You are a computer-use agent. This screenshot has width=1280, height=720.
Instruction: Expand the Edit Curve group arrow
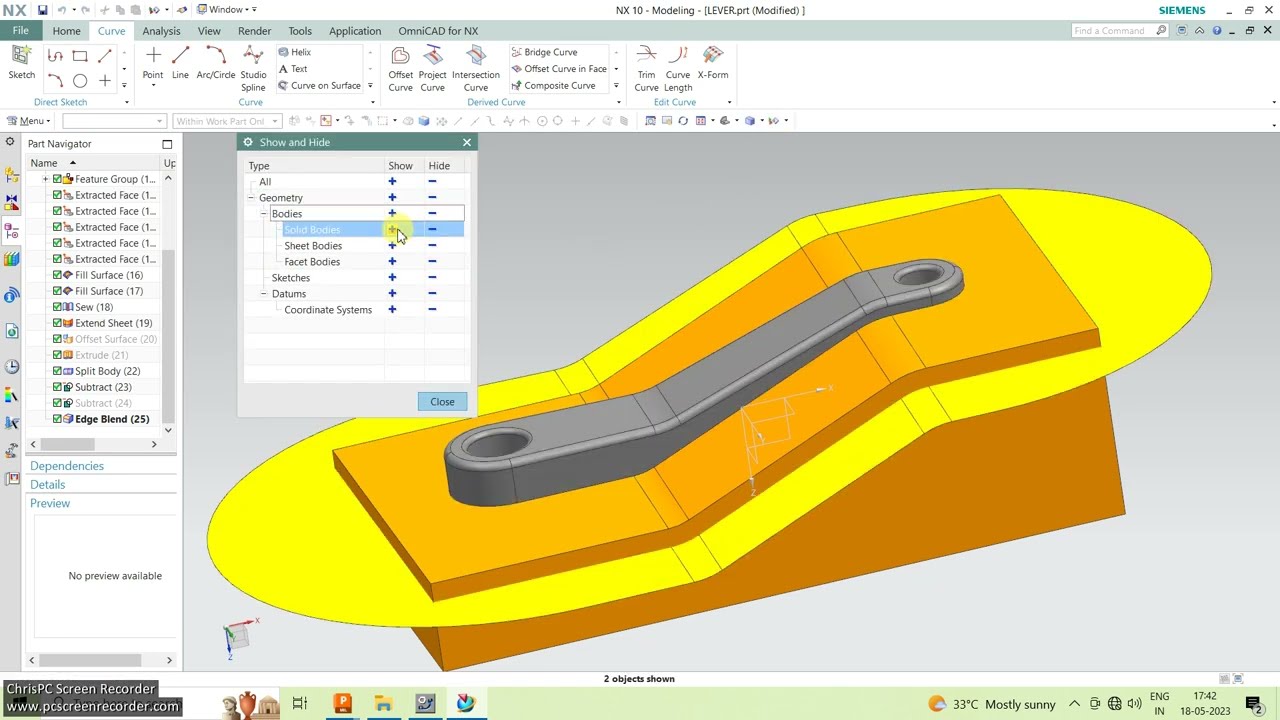[x=729, y=102]
